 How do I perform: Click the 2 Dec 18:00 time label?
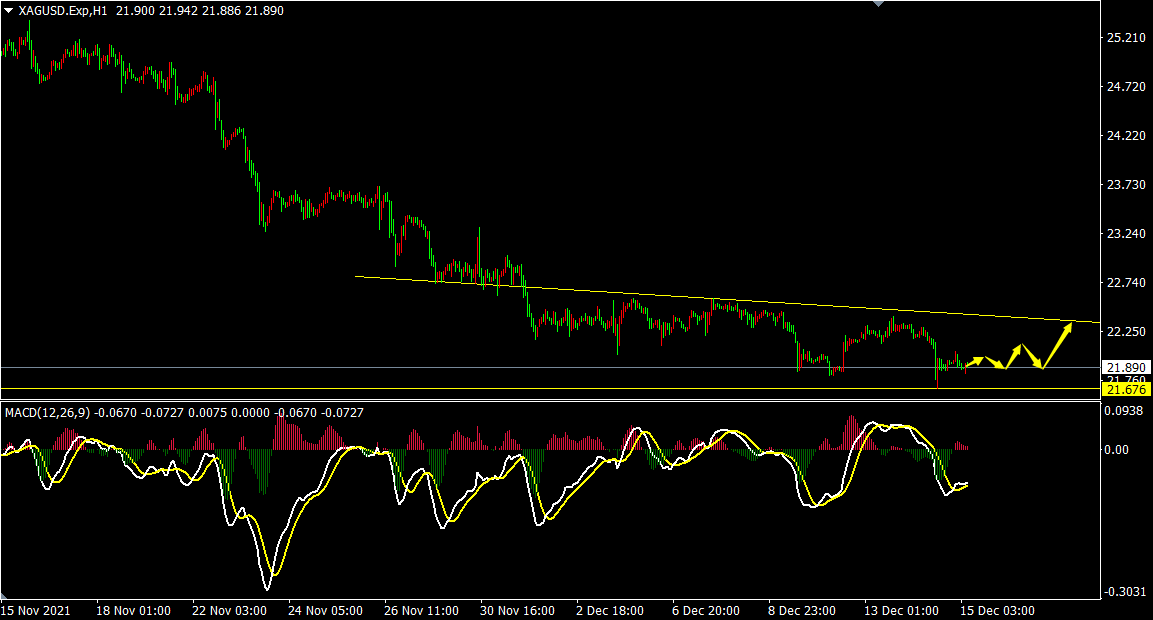(x=609, y=610)
